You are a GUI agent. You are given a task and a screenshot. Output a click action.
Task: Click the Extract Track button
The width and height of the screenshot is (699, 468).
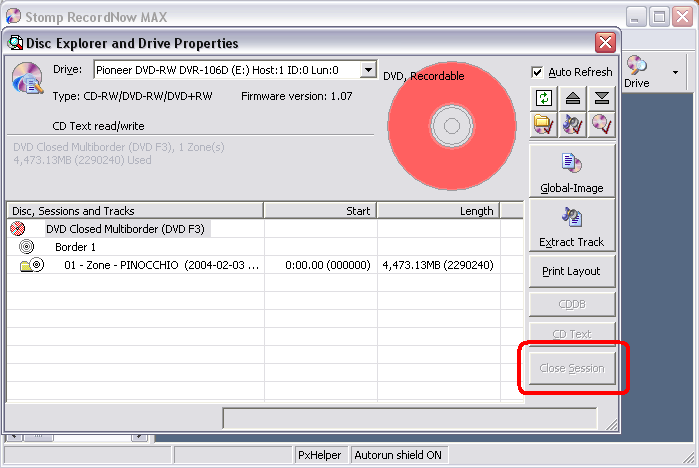click(572, 226)
